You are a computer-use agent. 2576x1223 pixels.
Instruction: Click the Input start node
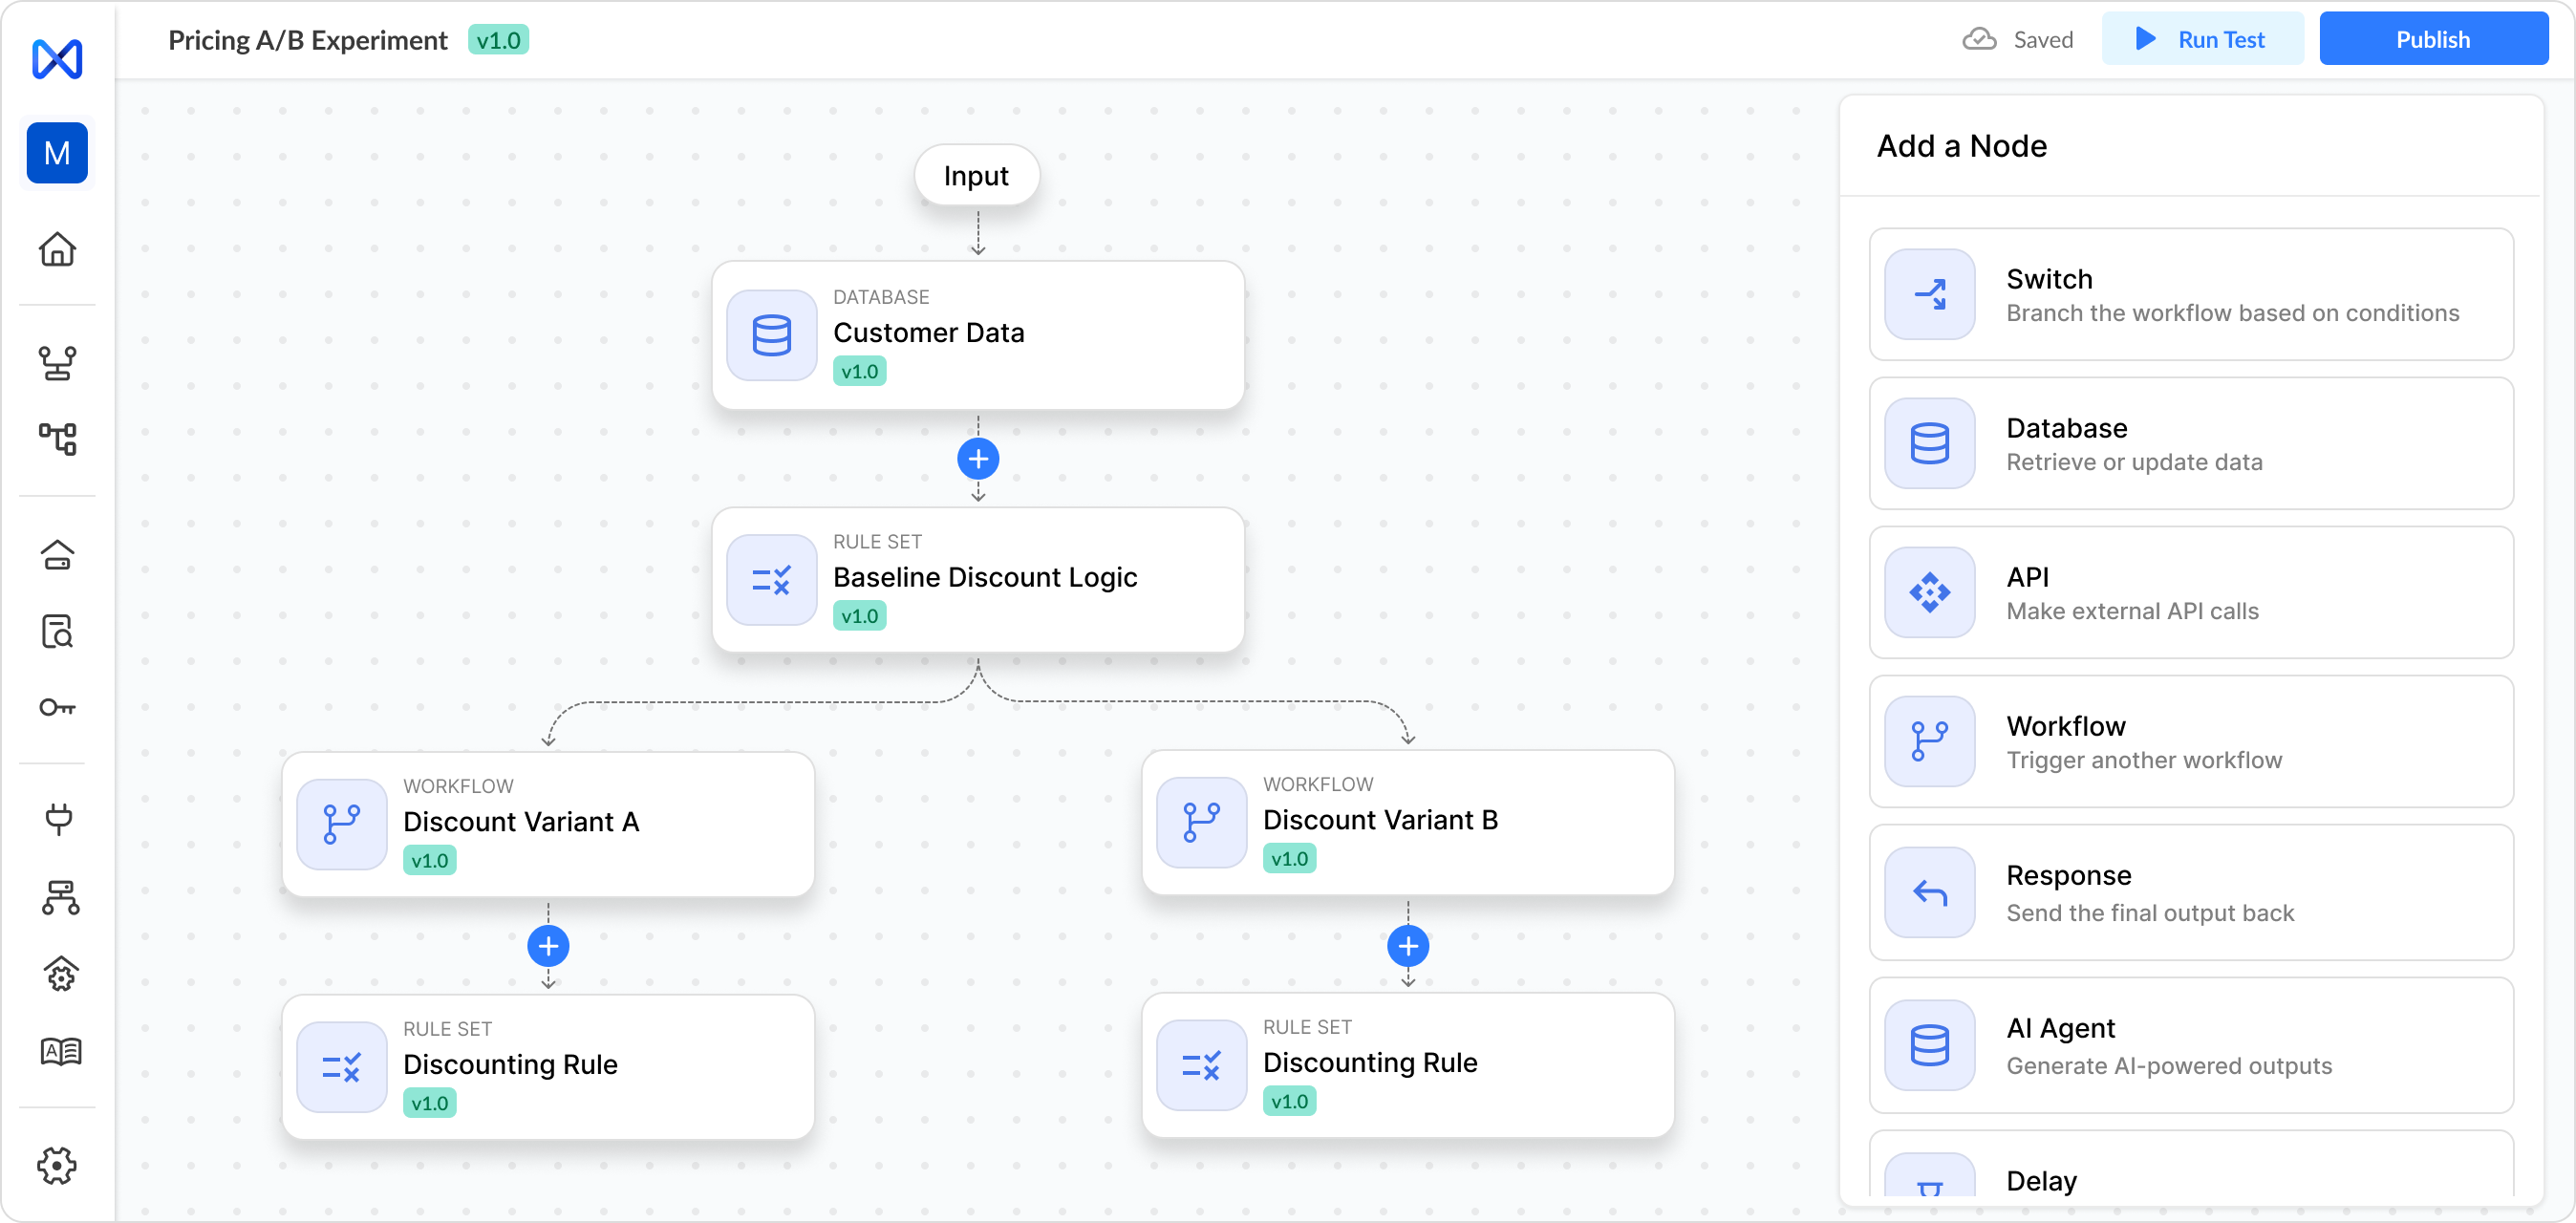pos(976,176)
